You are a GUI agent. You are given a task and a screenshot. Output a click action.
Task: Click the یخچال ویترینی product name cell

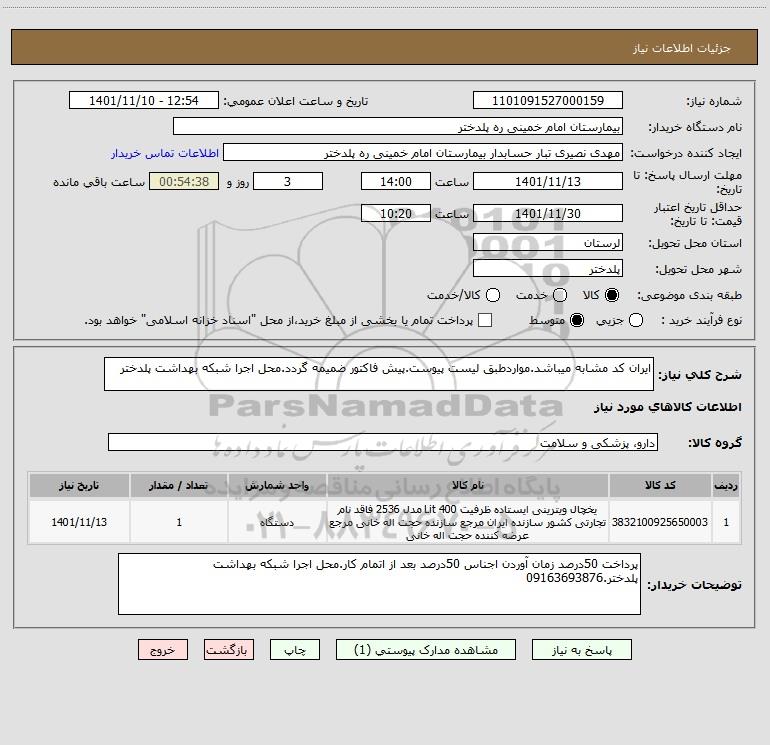tap(468, 522)
